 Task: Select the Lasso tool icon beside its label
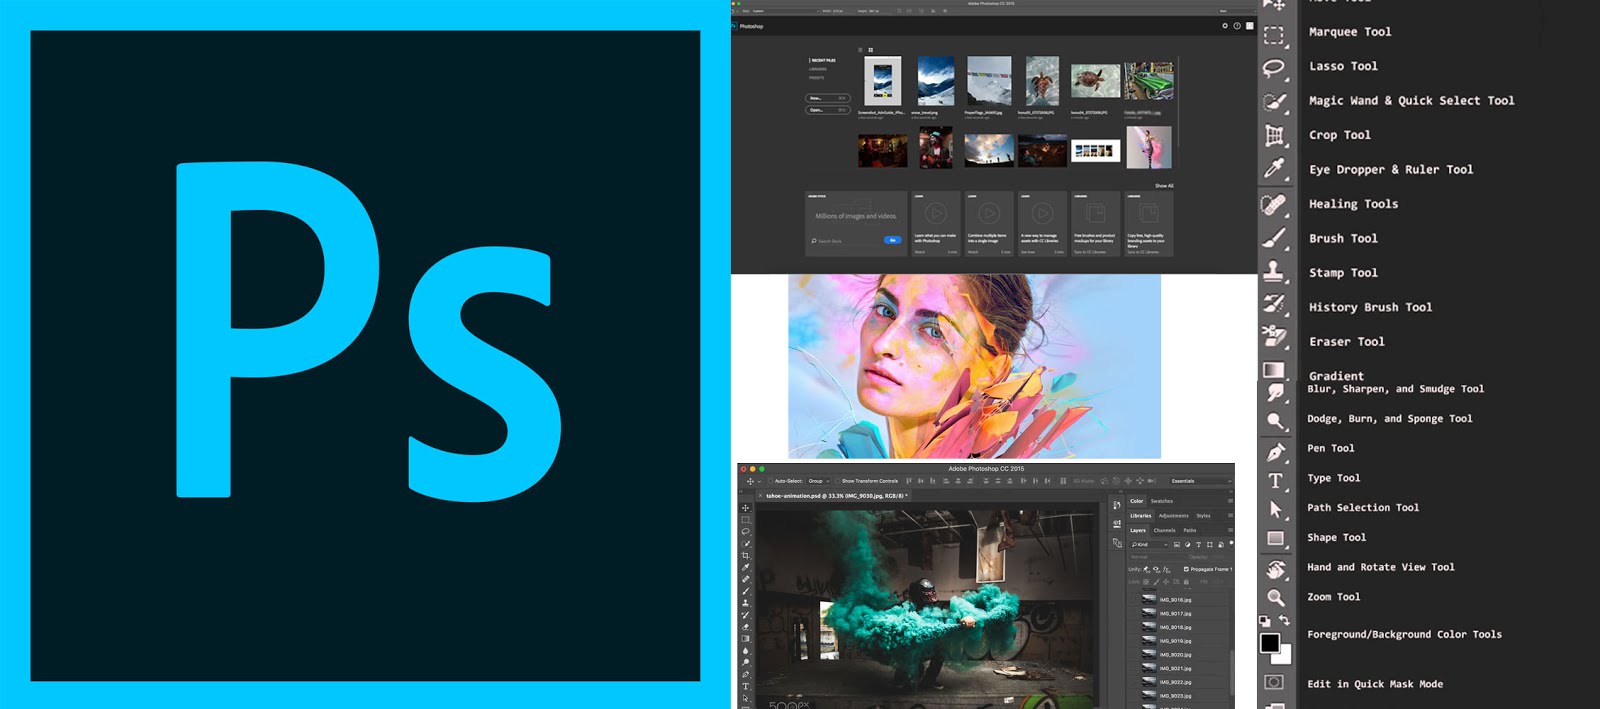coord(1274,68)
